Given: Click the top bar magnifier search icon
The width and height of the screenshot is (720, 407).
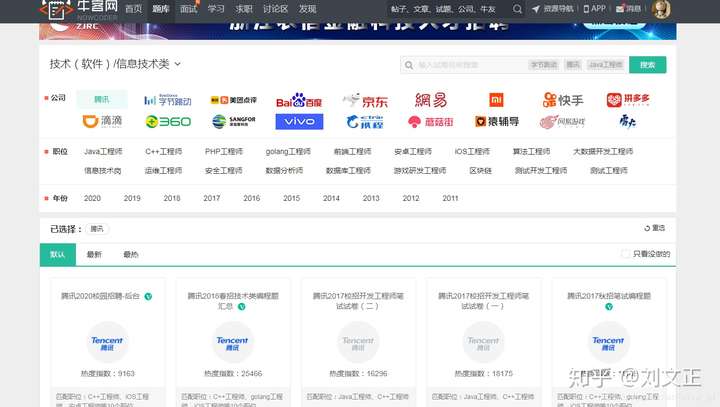Looking at the screenshot, I should click(517, 9).
